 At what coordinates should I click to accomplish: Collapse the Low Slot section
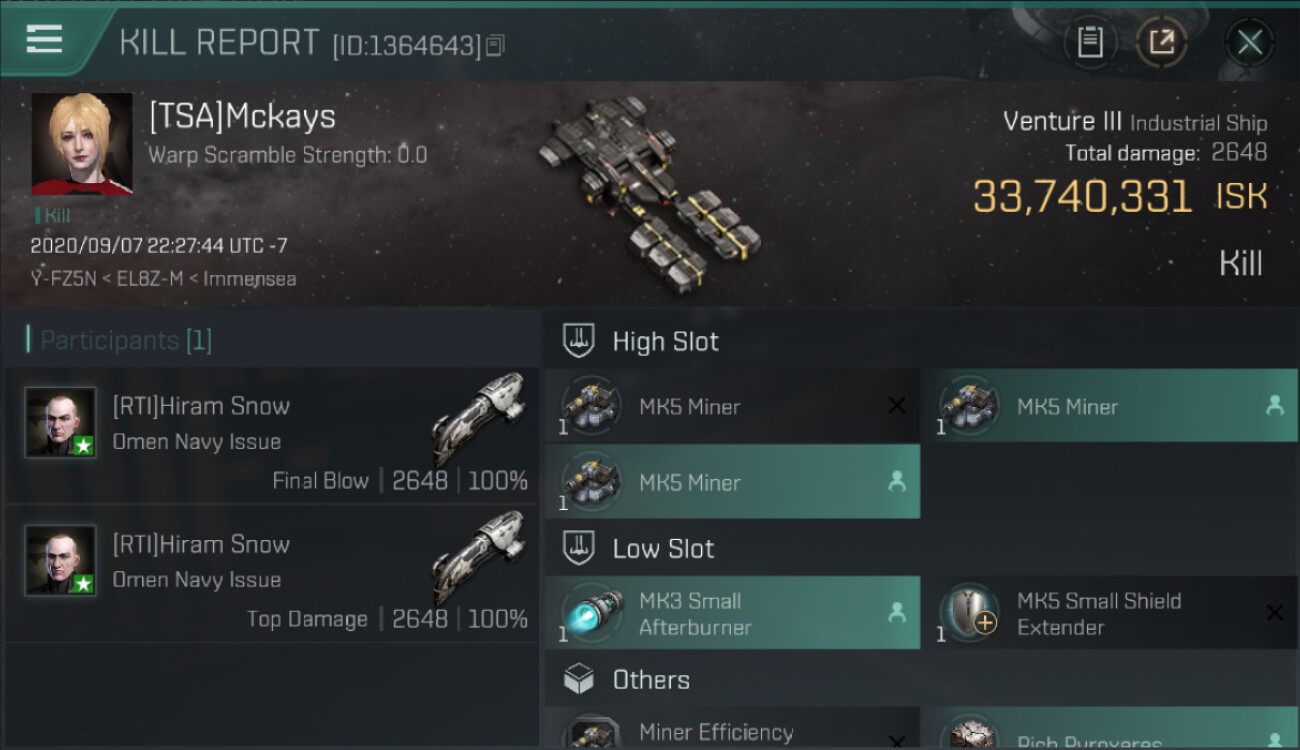click(x=580, y=548)
